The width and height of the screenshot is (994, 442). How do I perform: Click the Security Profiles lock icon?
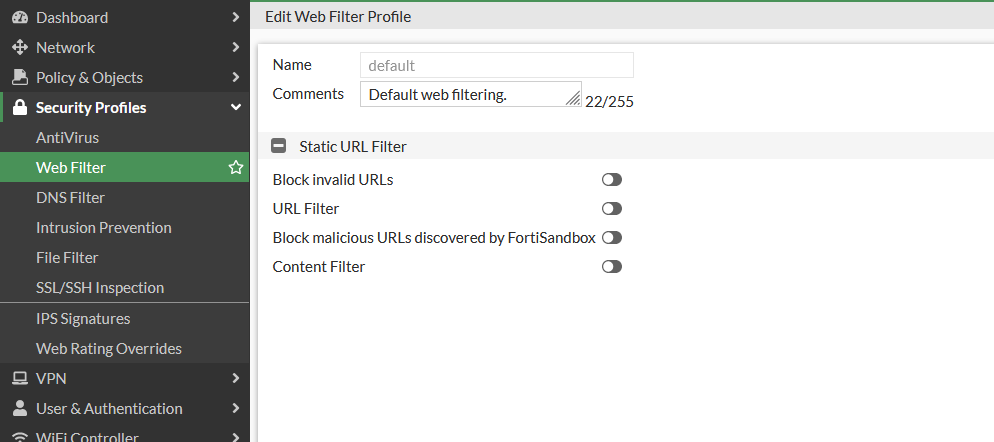click(x=19, y=107)
